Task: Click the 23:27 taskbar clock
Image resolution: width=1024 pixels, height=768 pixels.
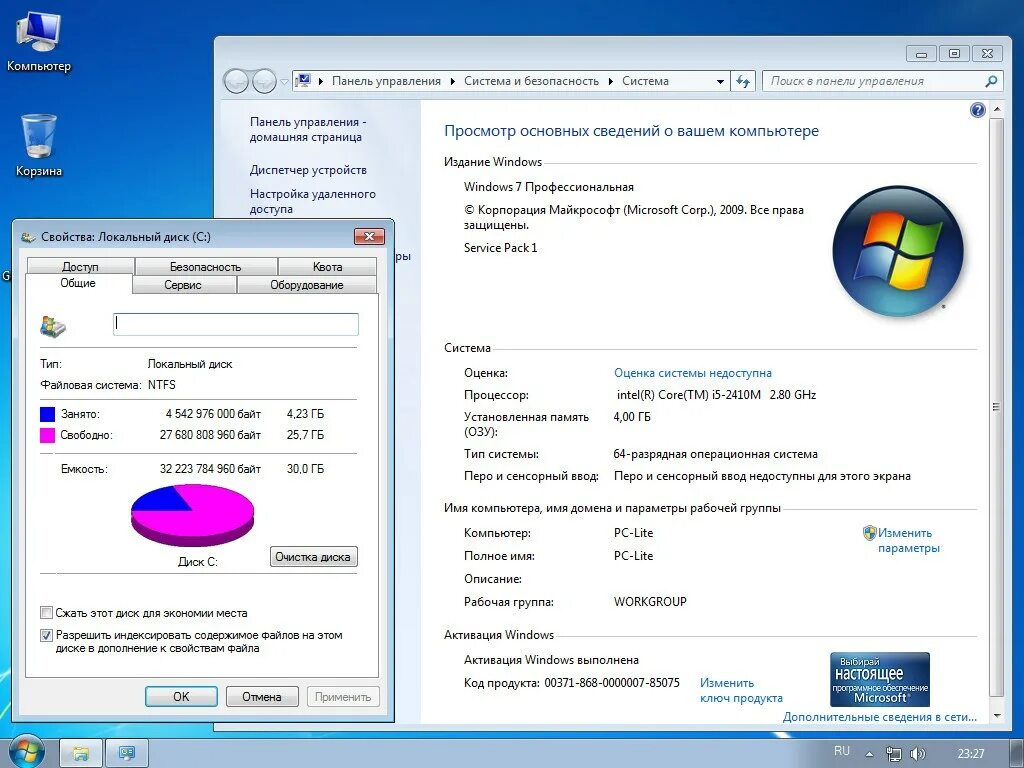Action: [971, 754]
